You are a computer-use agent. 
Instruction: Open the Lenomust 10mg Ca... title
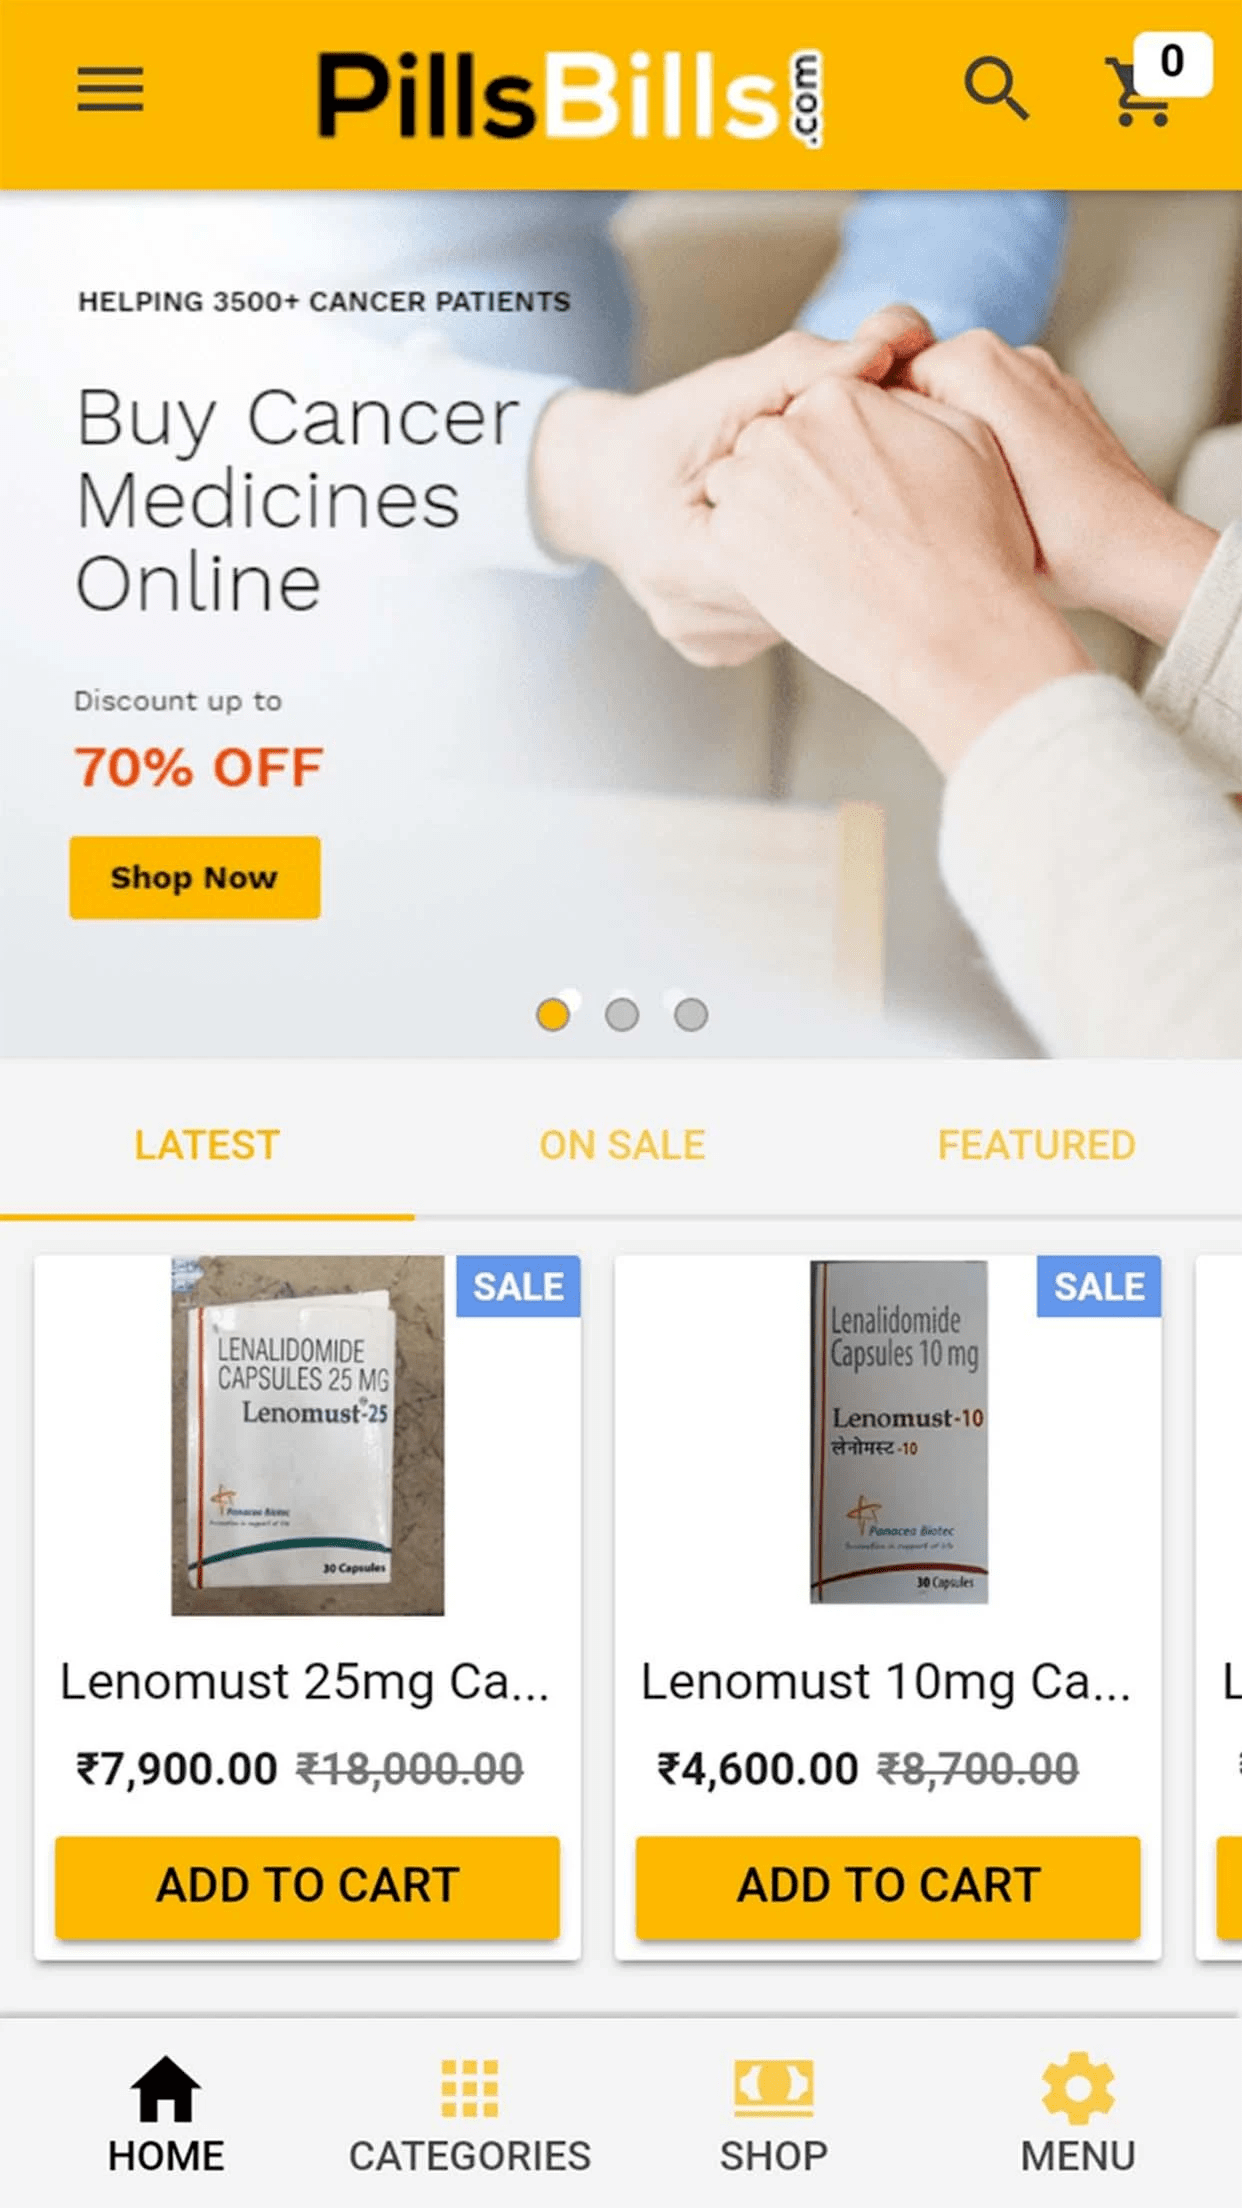coord(886,1682)
